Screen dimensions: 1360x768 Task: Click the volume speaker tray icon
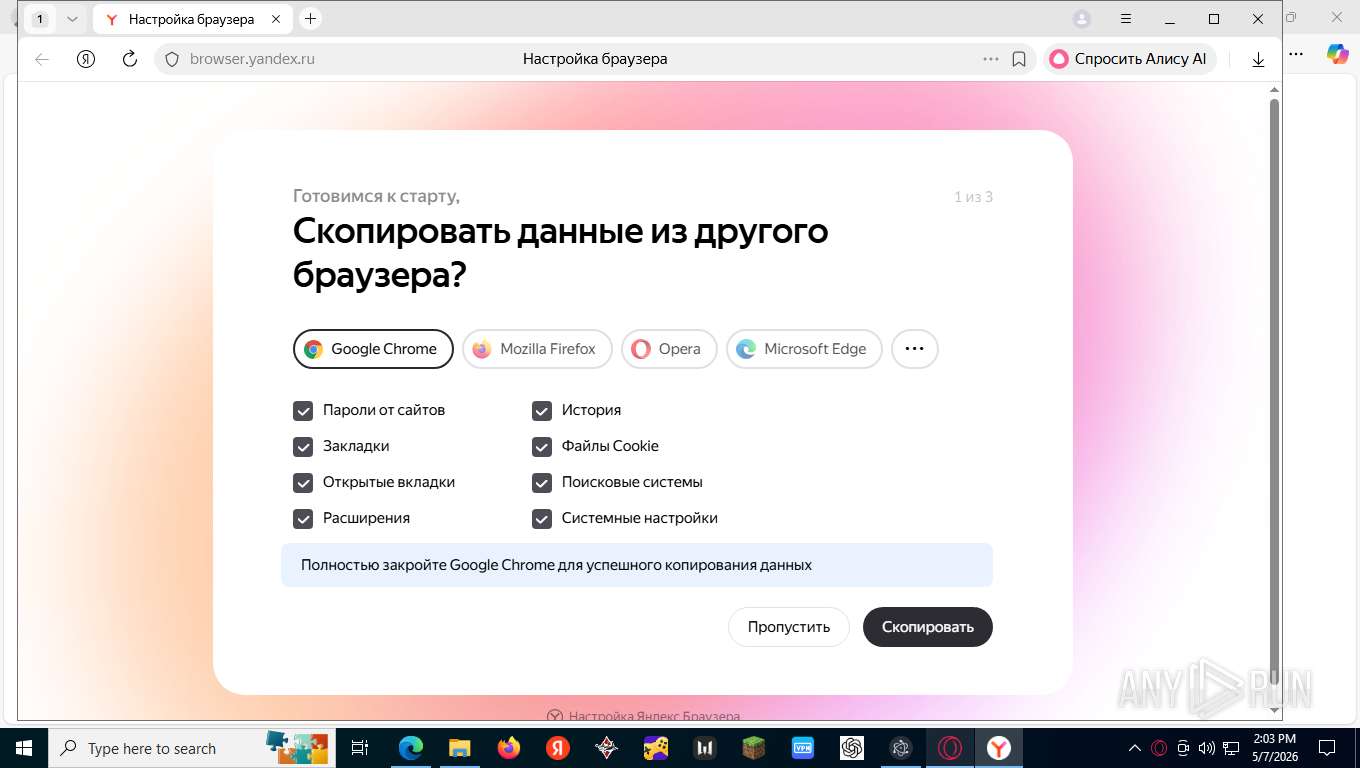(x=1207, y=748)
